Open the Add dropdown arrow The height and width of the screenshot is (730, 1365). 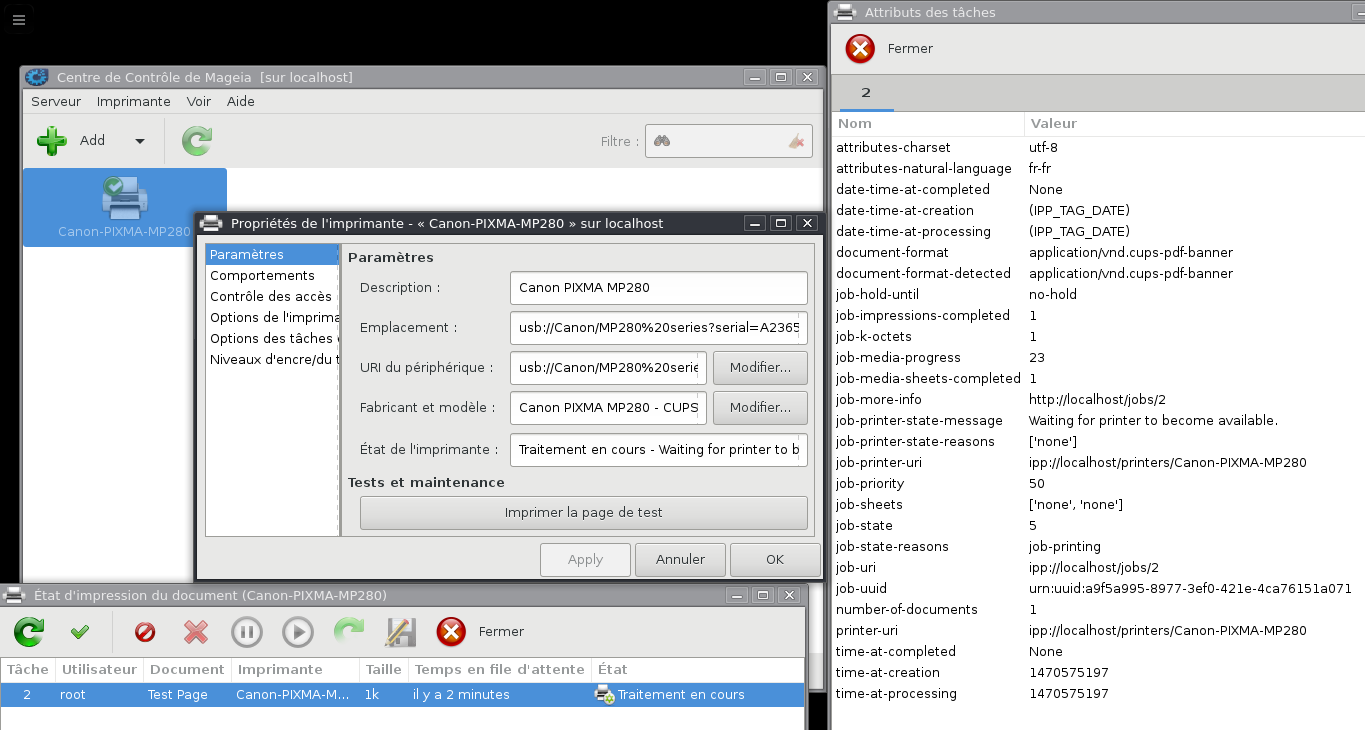[x=140, y=141]
